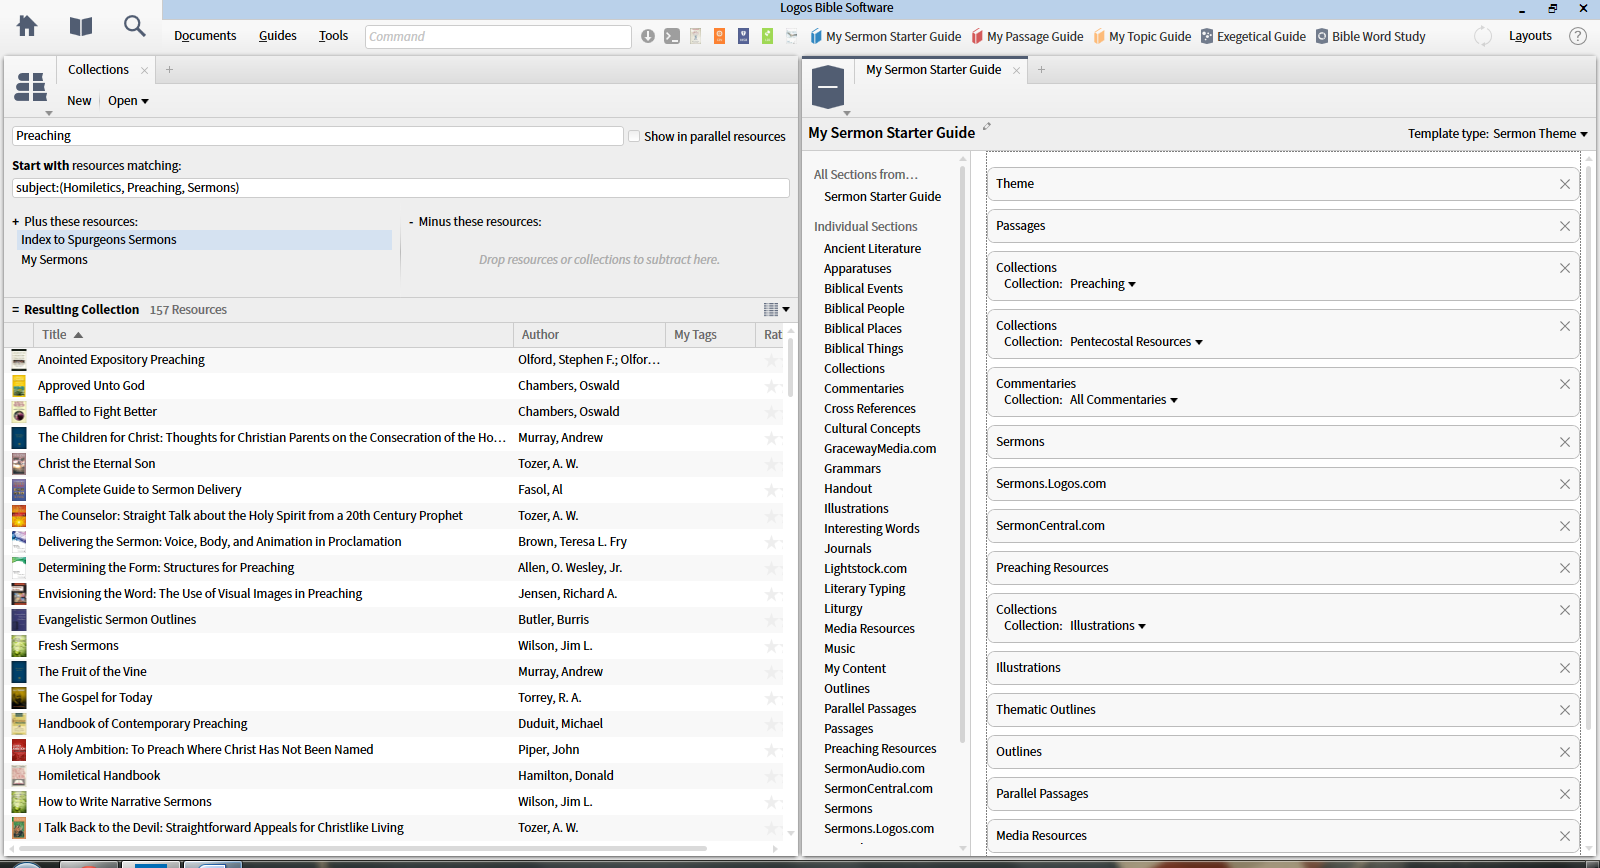Open Template type Sermon Theme dropdown
Viewport: 1600px width, 868px height.
click(1540, 134)
